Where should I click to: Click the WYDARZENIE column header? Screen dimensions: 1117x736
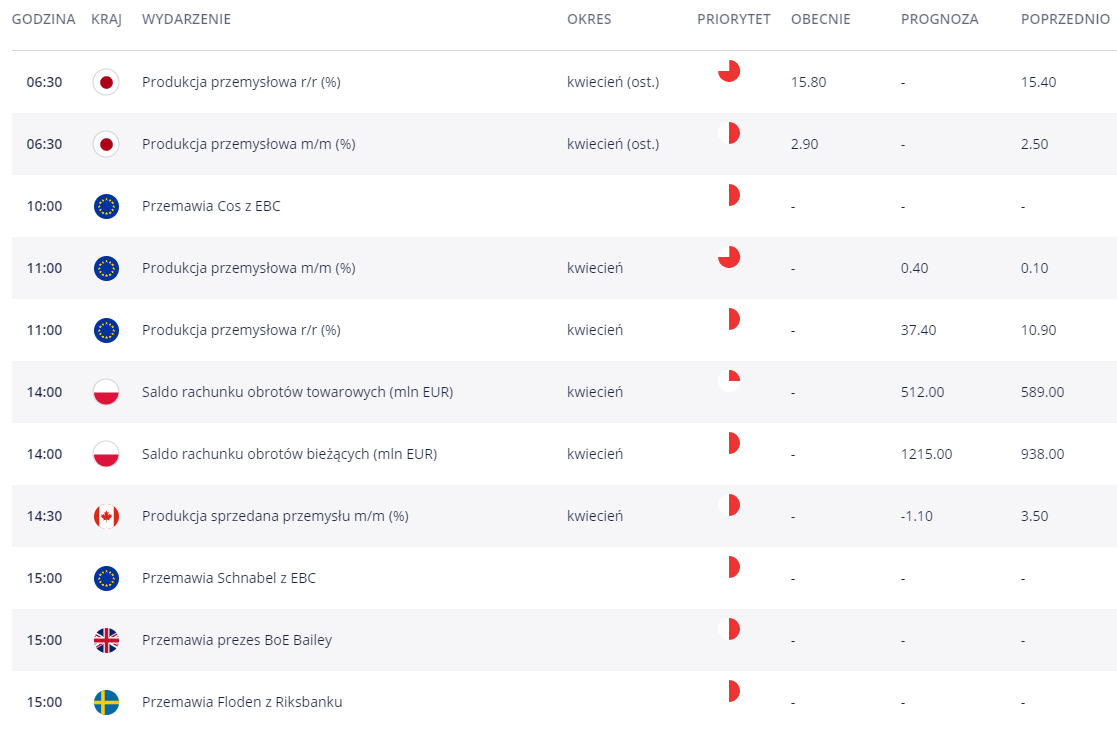coord(186,19)
